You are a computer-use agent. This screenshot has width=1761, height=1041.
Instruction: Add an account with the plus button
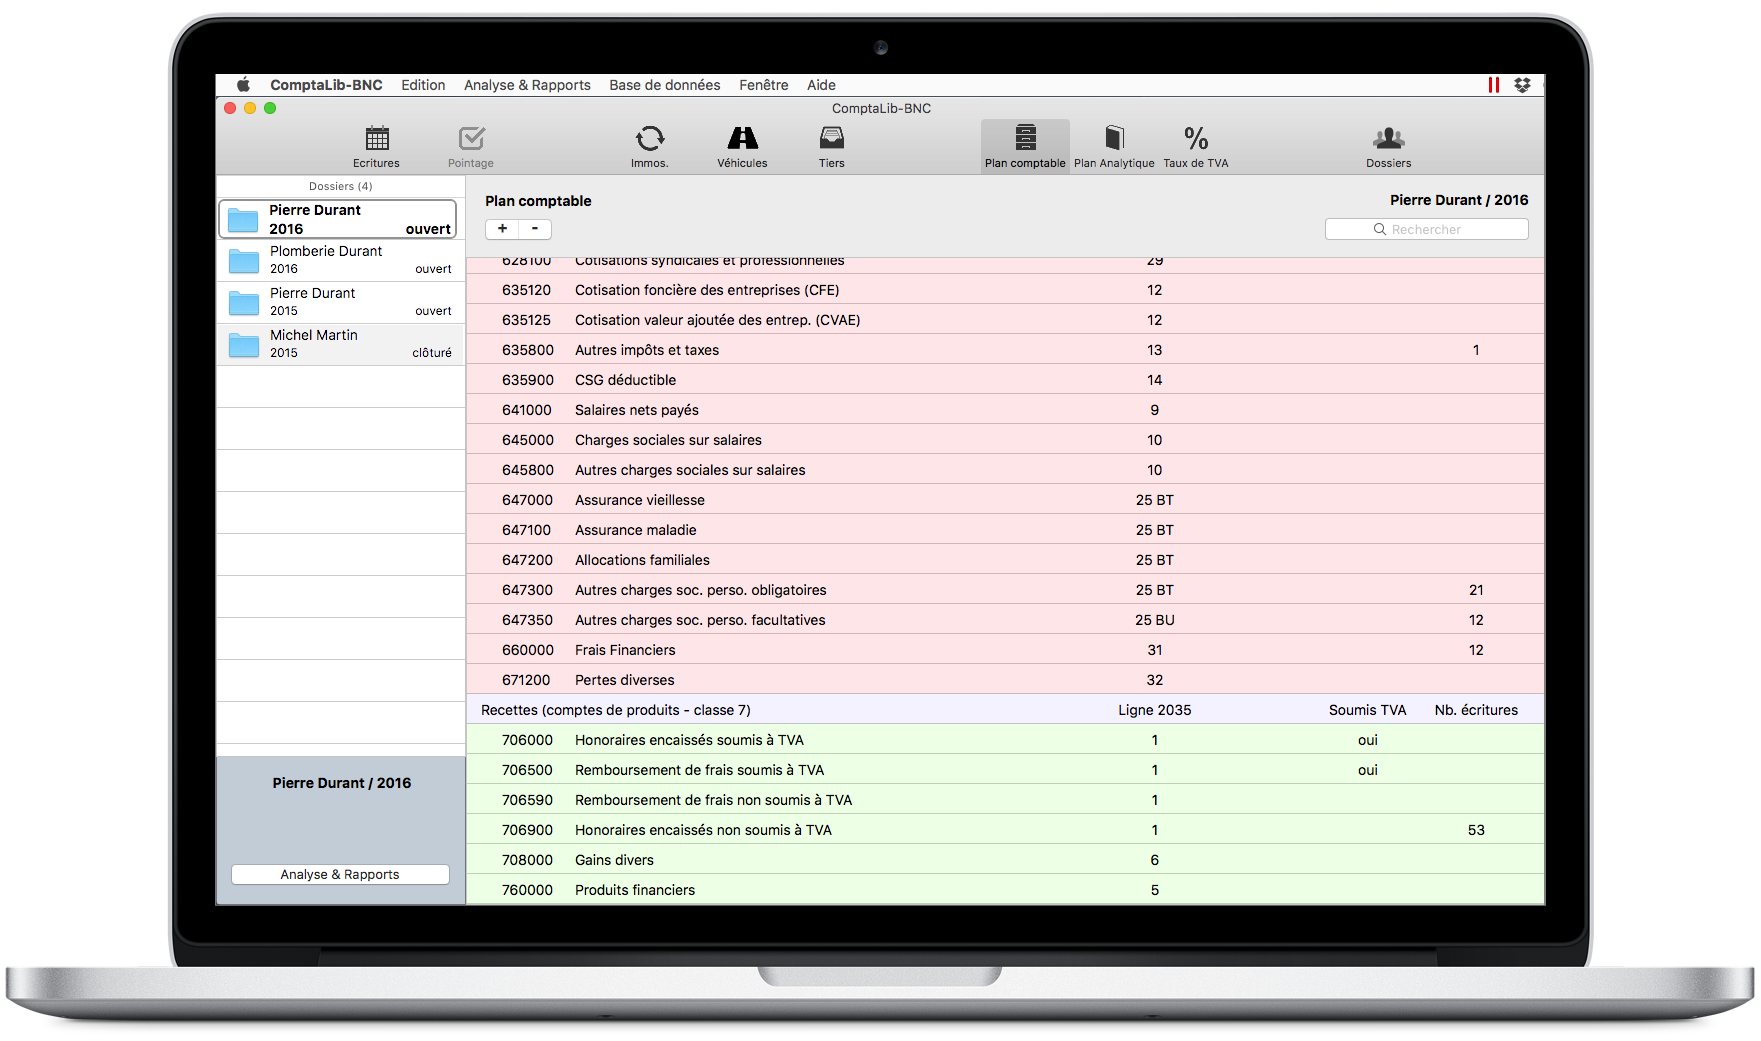502,229
